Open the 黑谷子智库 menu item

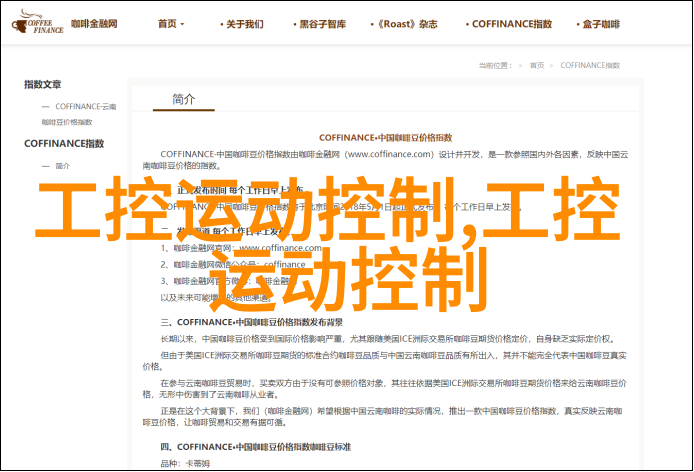319,24
